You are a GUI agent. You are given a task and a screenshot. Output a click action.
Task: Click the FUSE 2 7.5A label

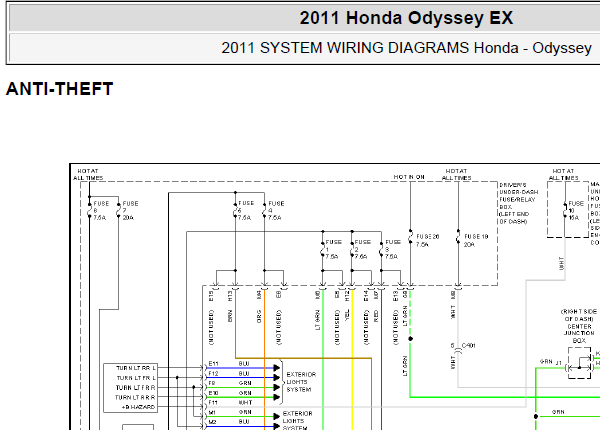click(362, 249)
